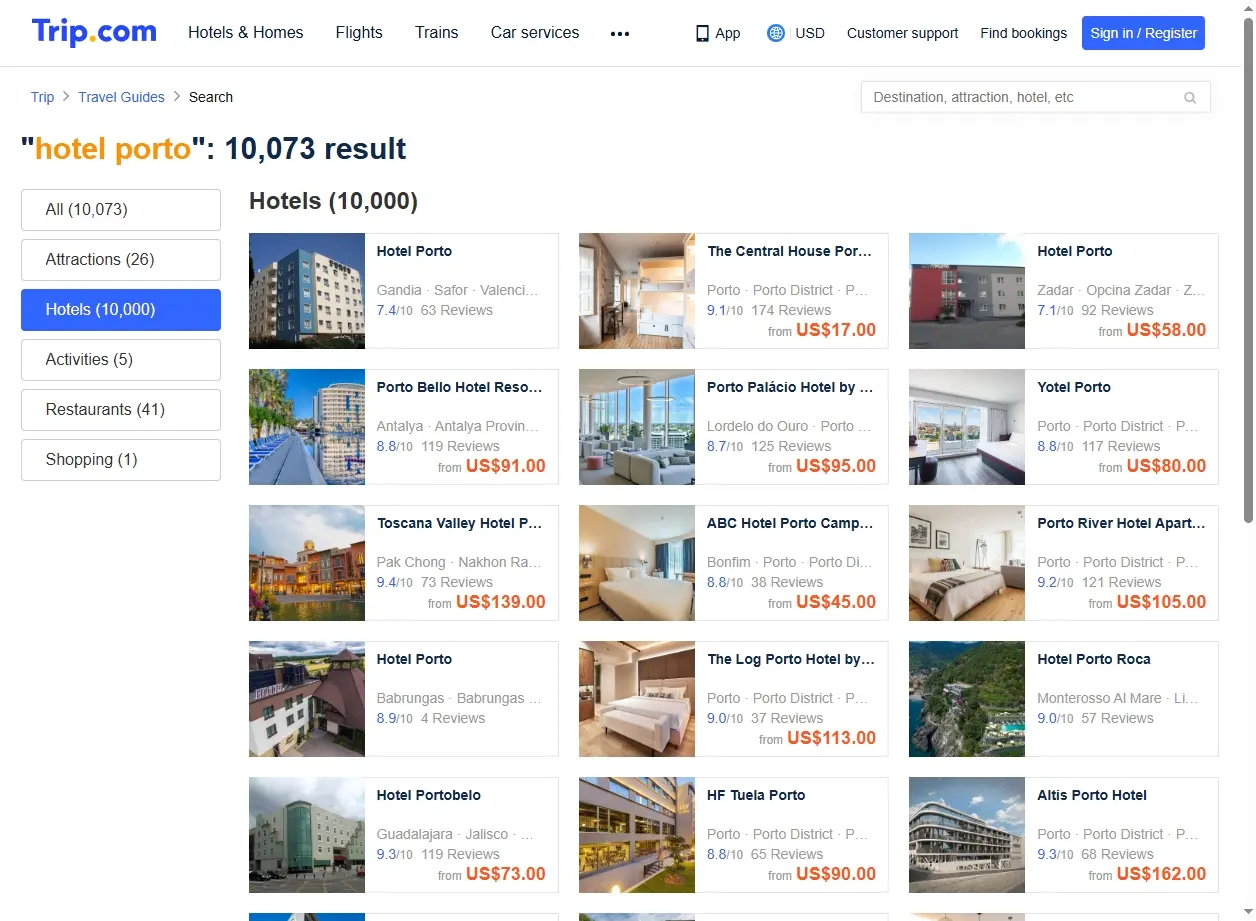Image resolution: width=1256 pixels, height=921 pixels.
Task: Click 121 Reviews text
Action: point(1121,582)
